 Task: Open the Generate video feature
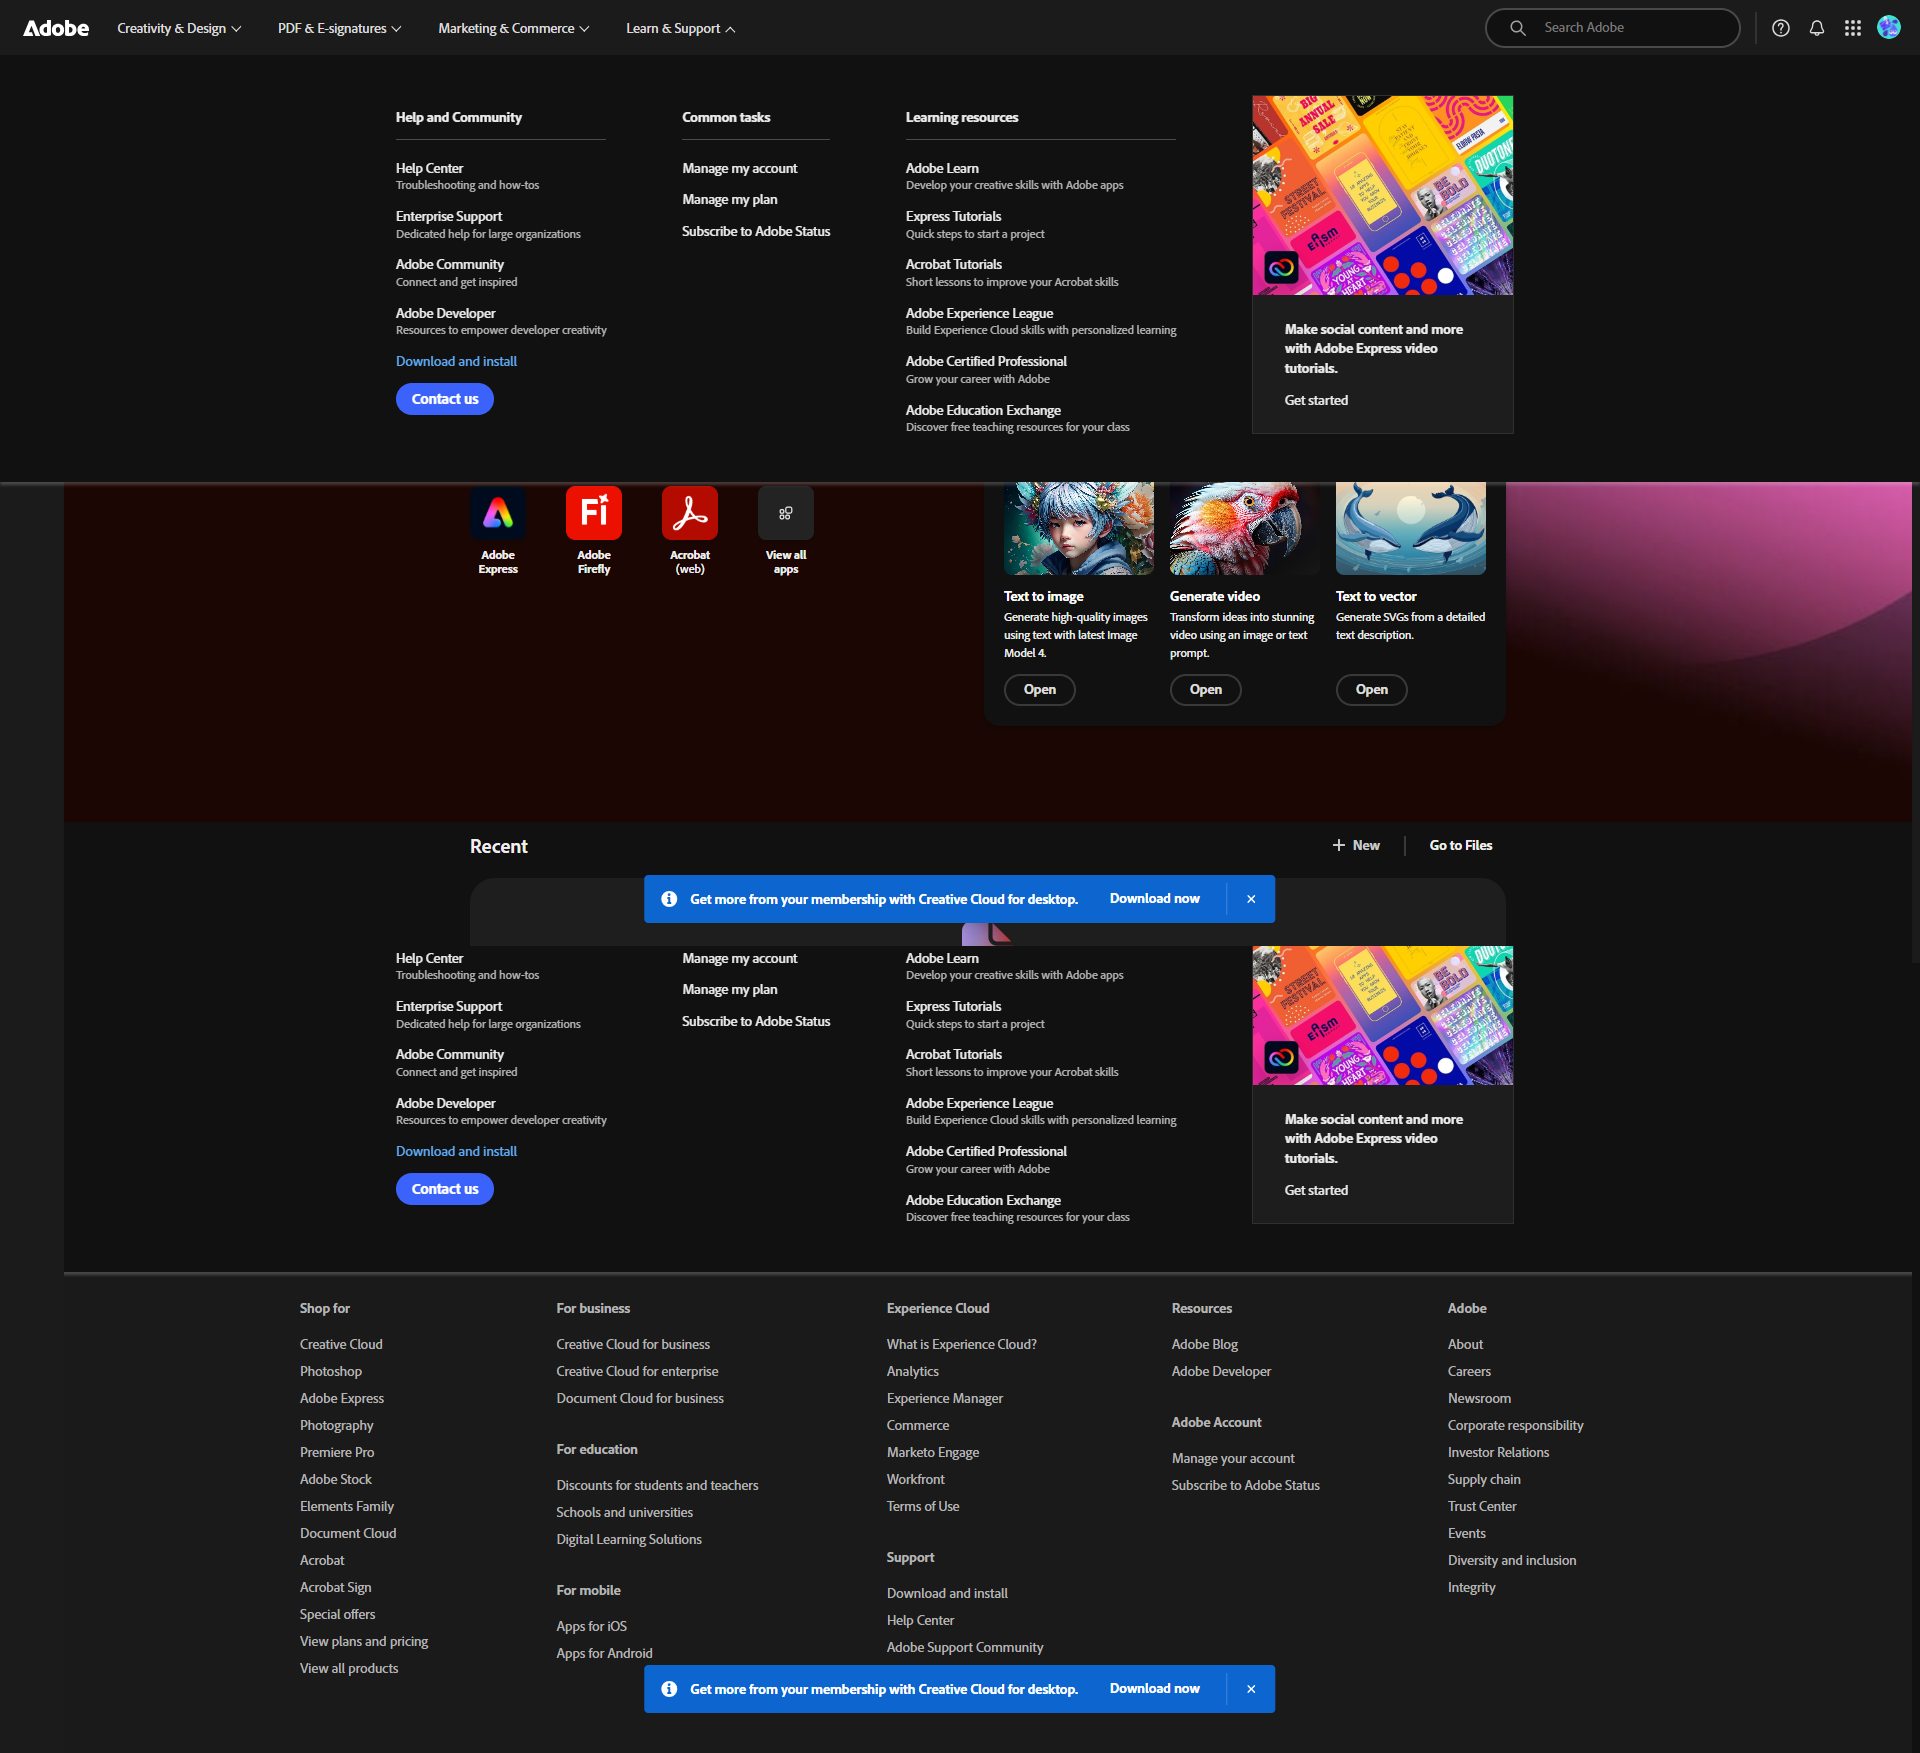pos(1206,690)
